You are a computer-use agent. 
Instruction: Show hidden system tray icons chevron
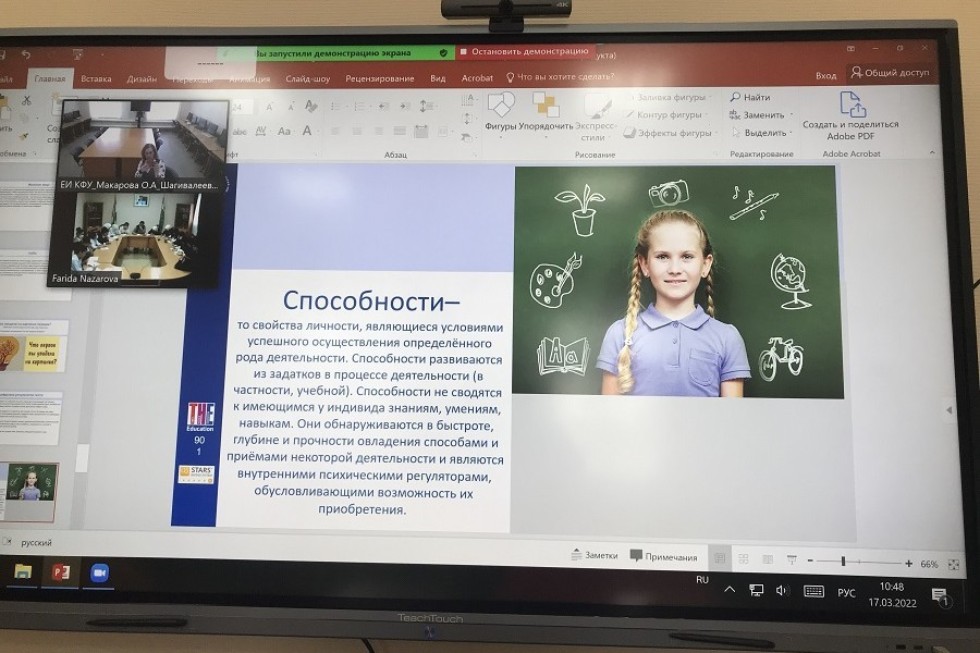coord(730,589)
